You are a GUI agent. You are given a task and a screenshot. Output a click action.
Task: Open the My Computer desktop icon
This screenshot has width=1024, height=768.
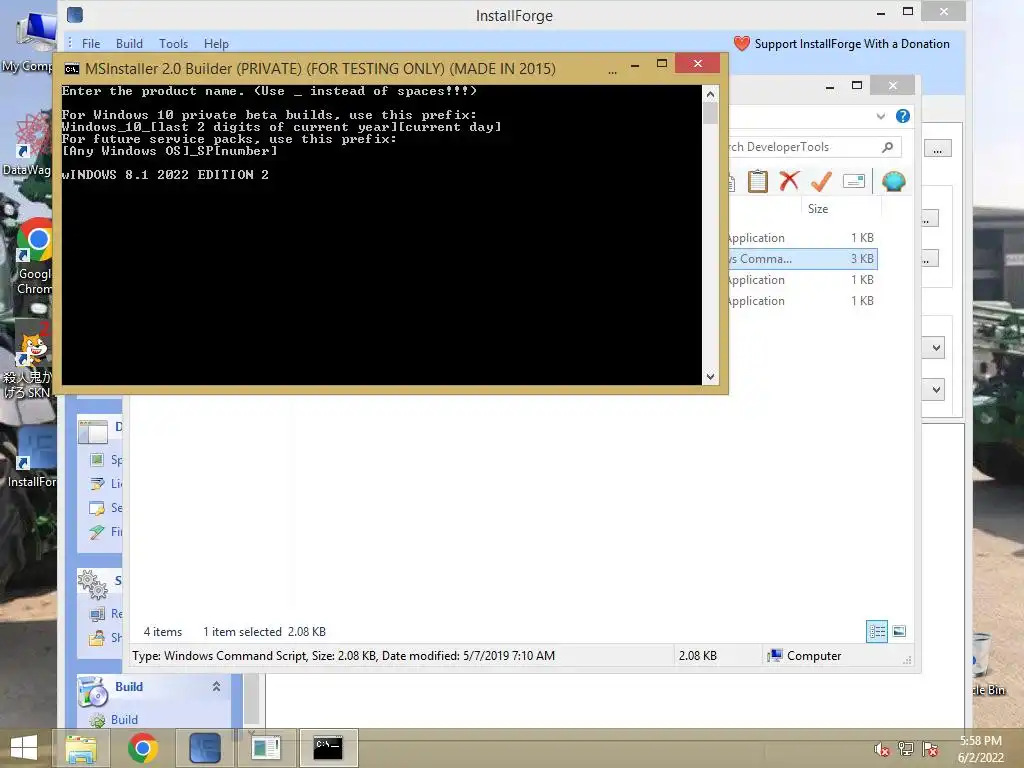pos(34,39)
